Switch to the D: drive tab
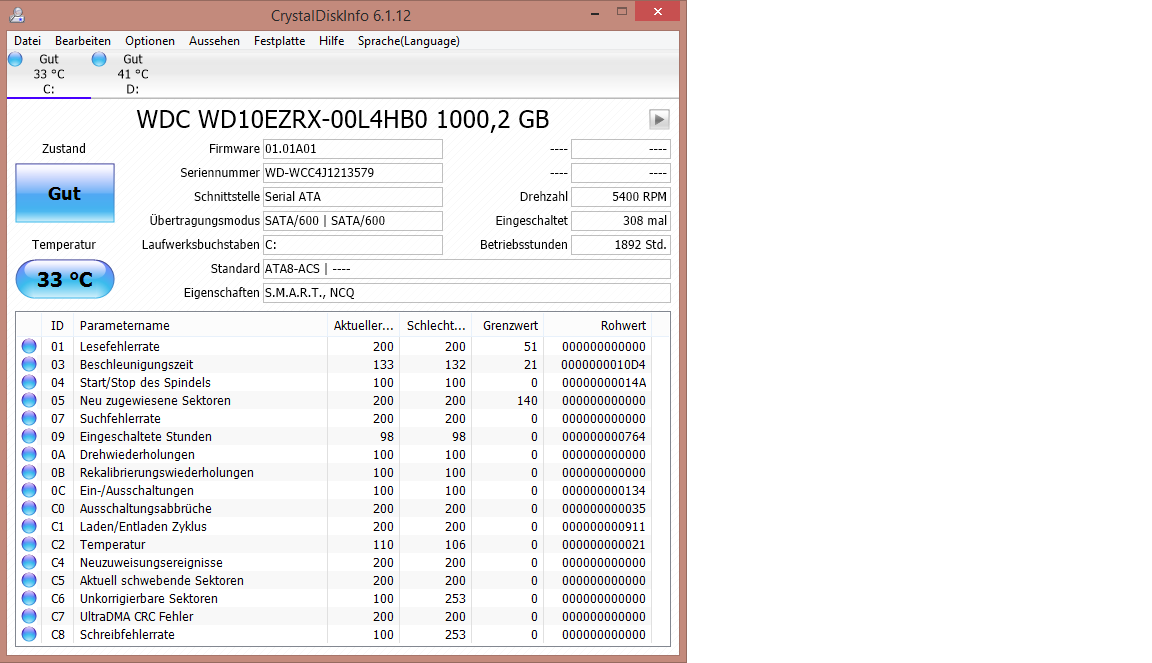The height and width of the screenshot is (663, 1152). 132,74
